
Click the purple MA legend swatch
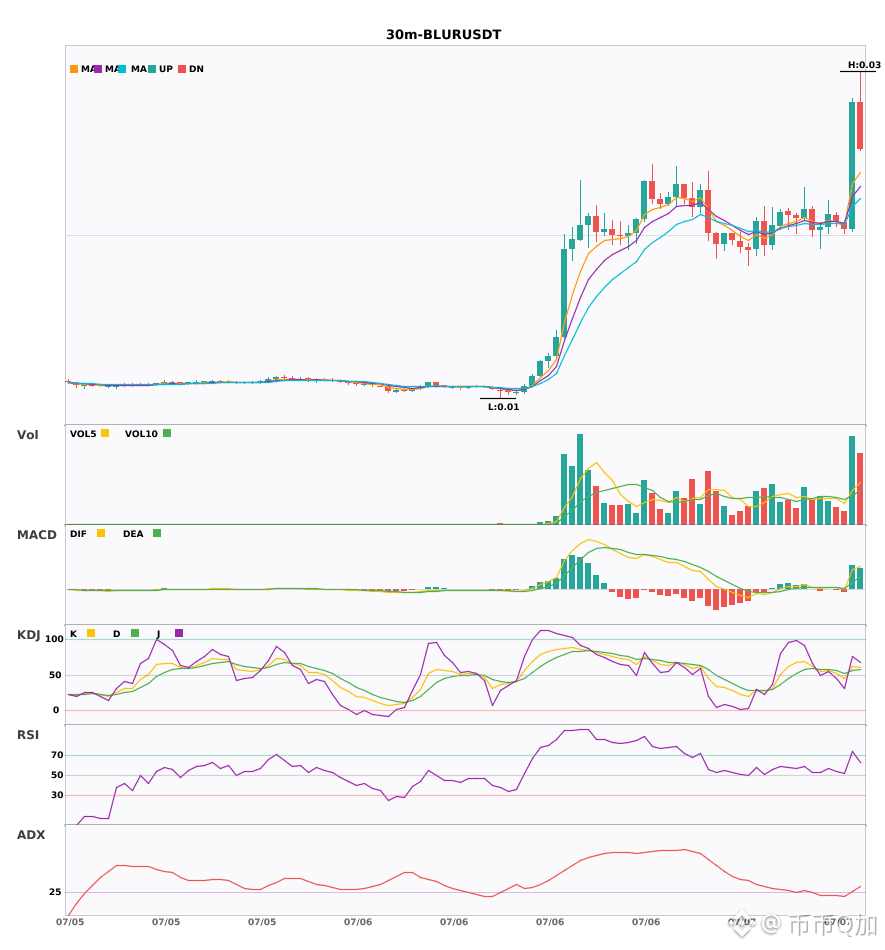[x=98, y=69]
